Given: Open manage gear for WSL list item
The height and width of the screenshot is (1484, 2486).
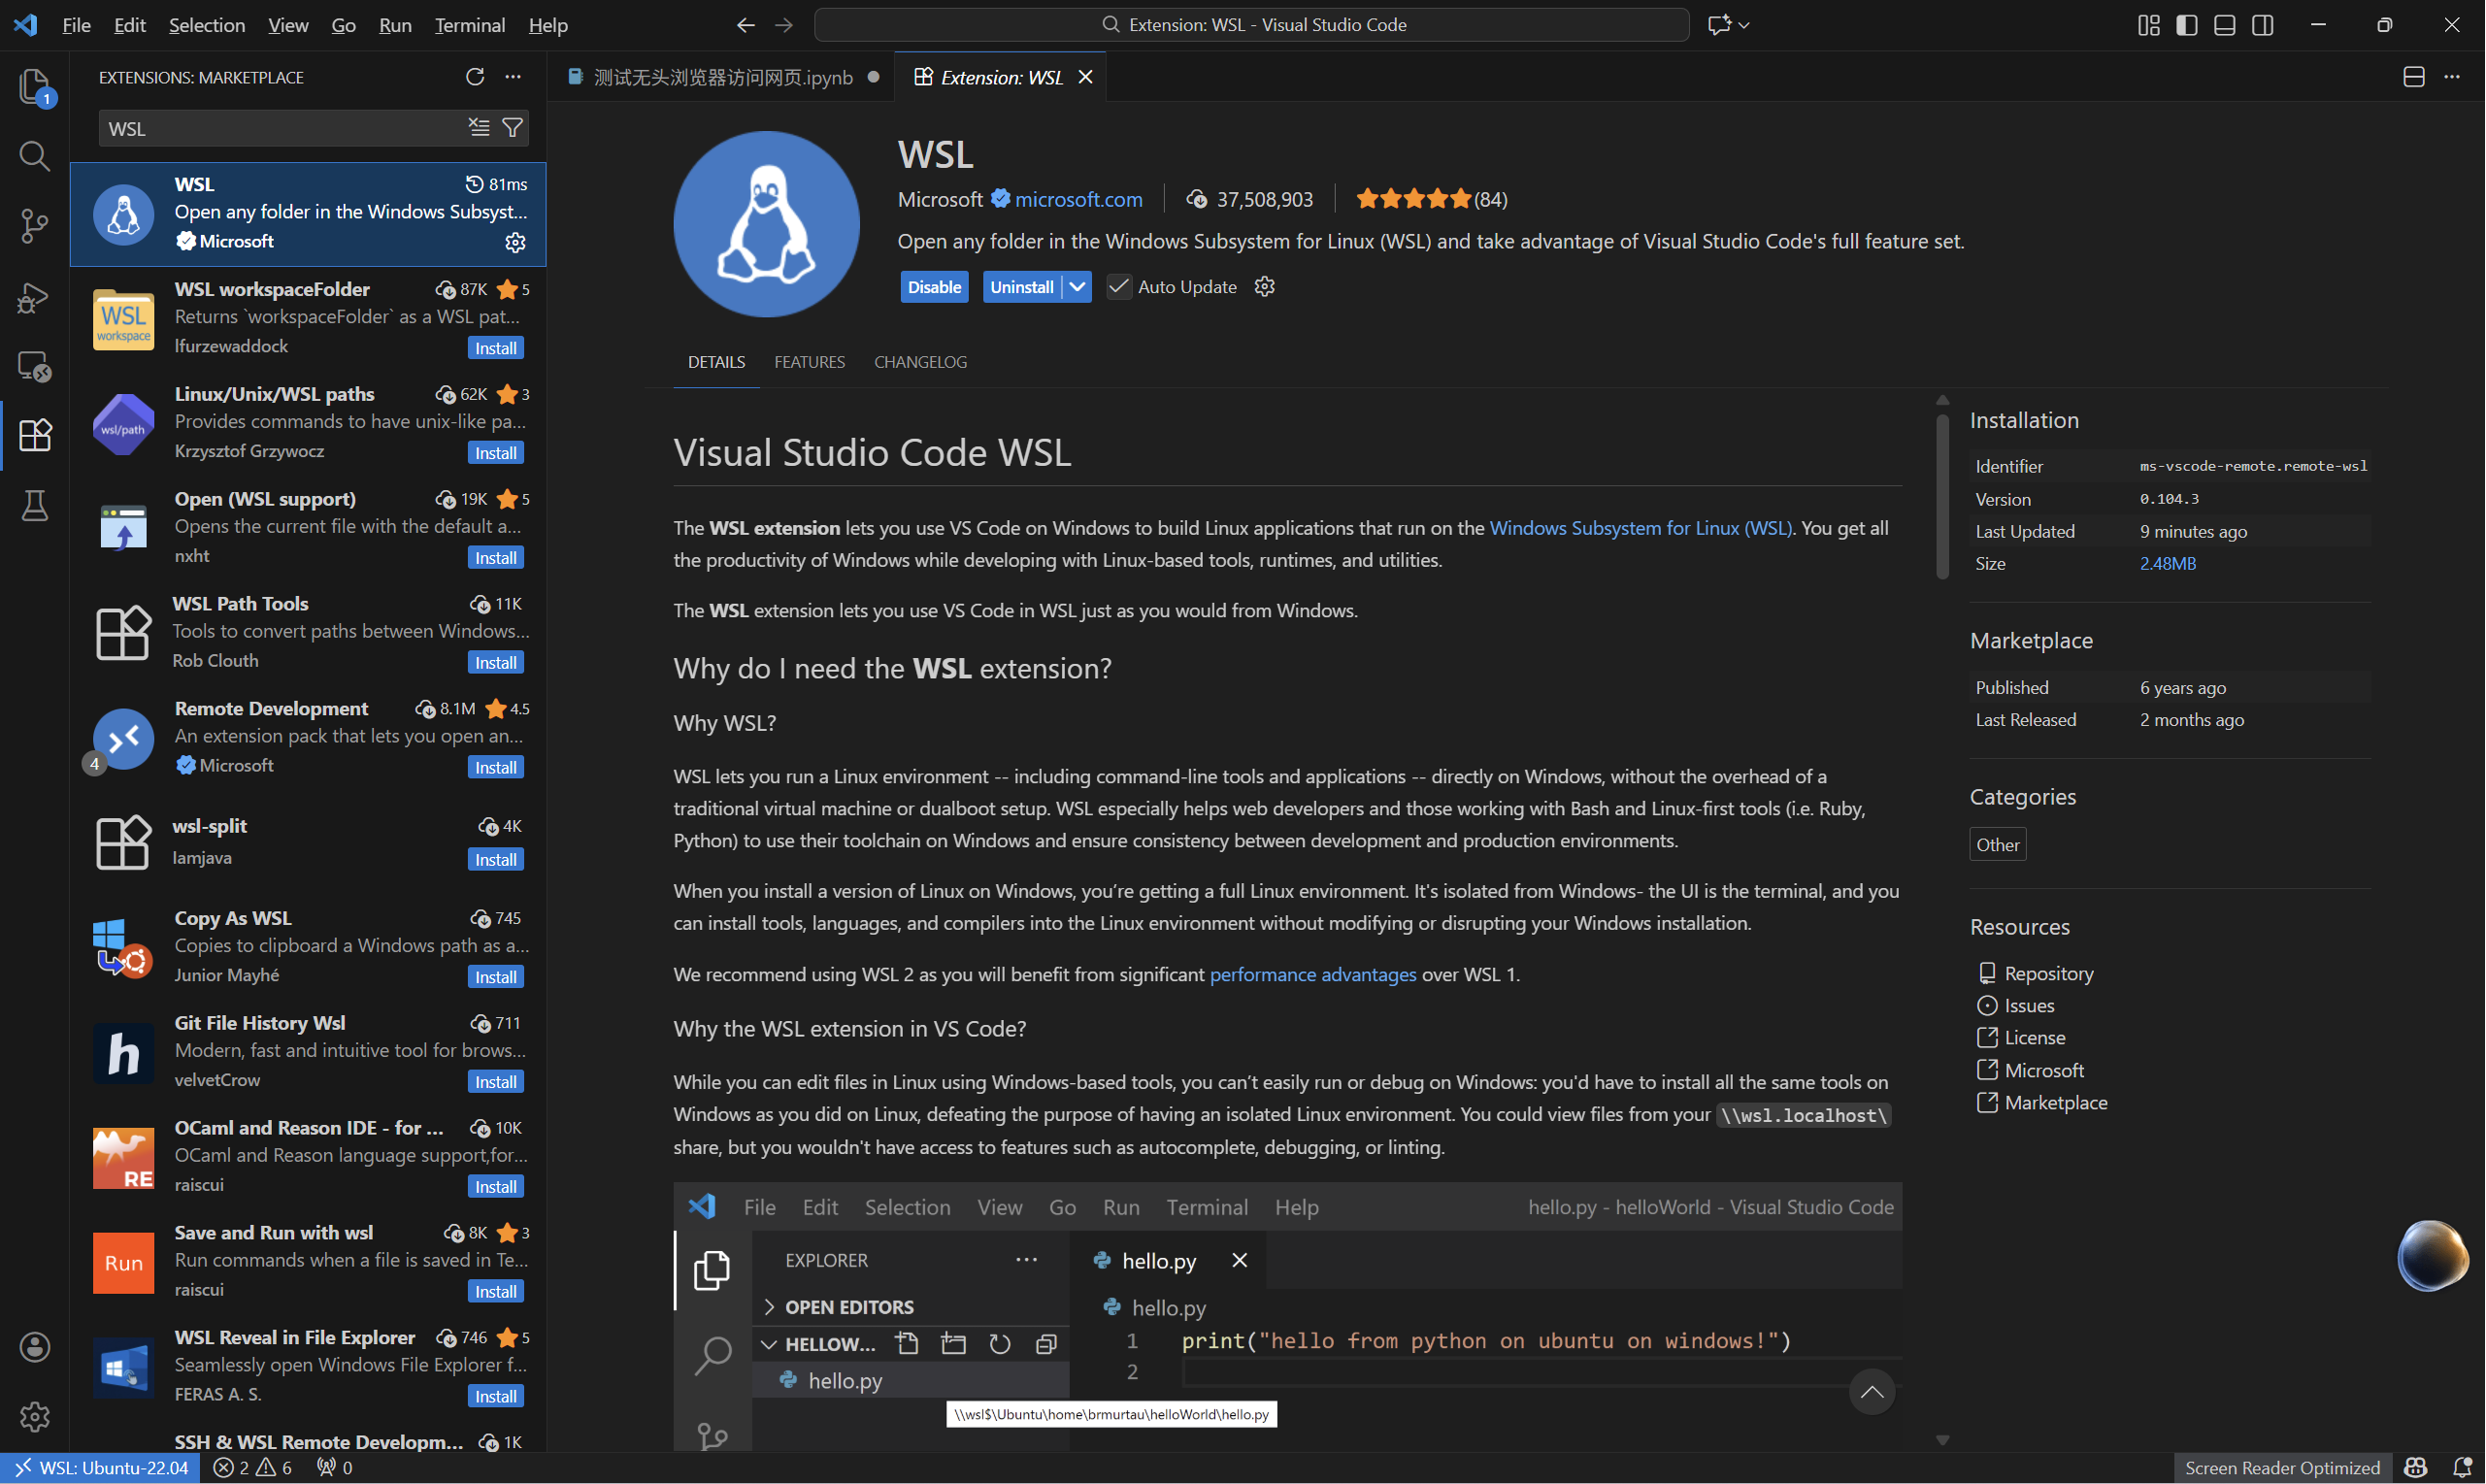Looking at the screenshot, I should coord(515,242).
